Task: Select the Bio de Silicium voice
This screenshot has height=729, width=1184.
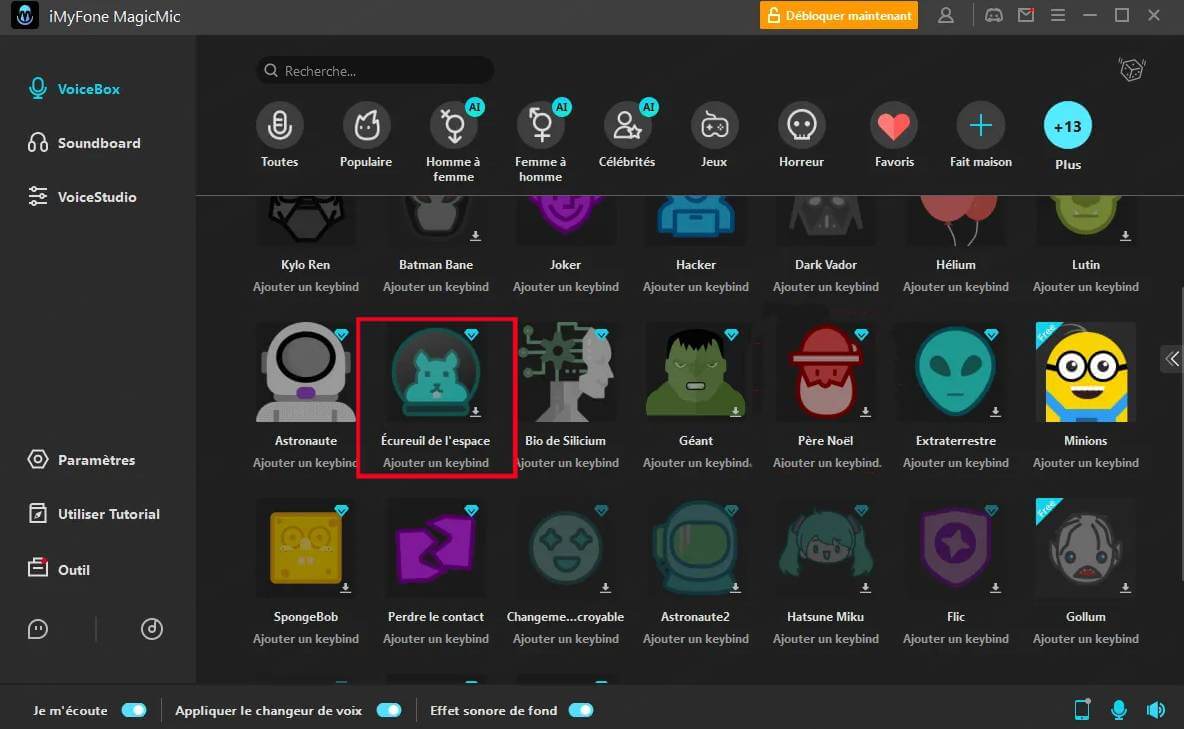Action: (566, 372)
